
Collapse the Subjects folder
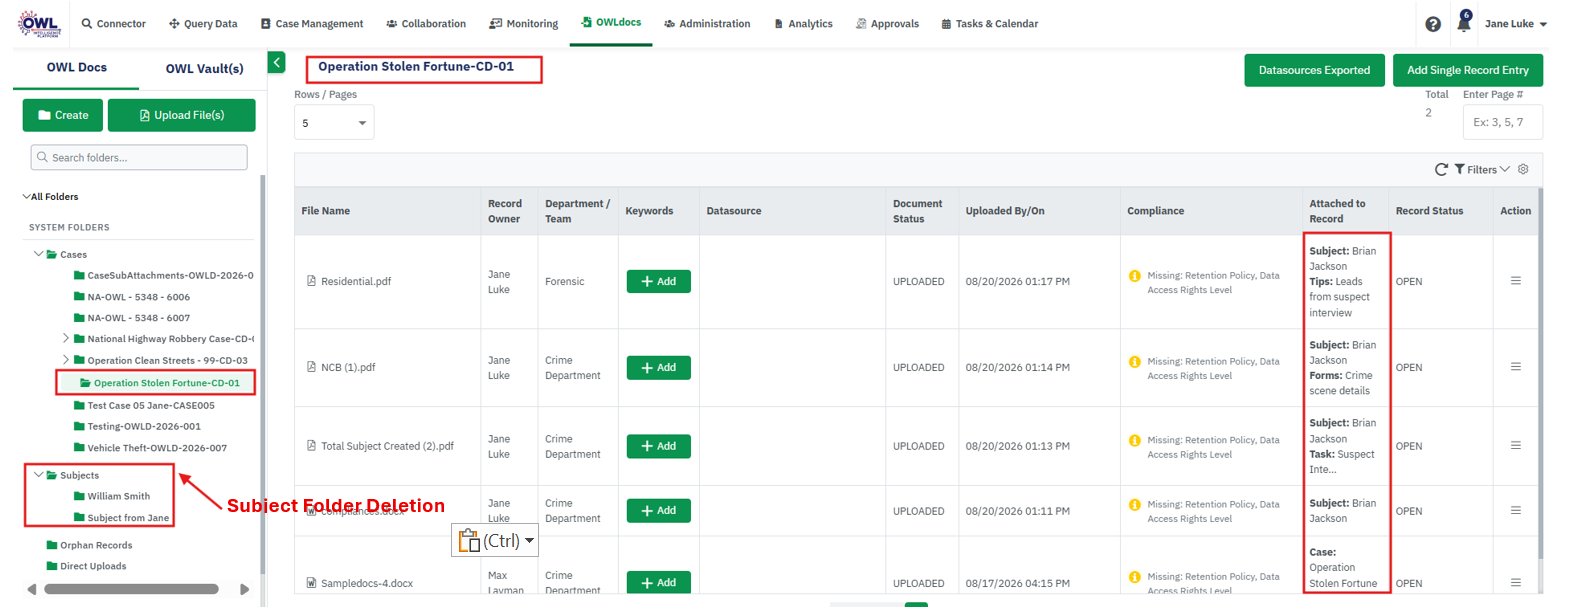tap(39, 475)
